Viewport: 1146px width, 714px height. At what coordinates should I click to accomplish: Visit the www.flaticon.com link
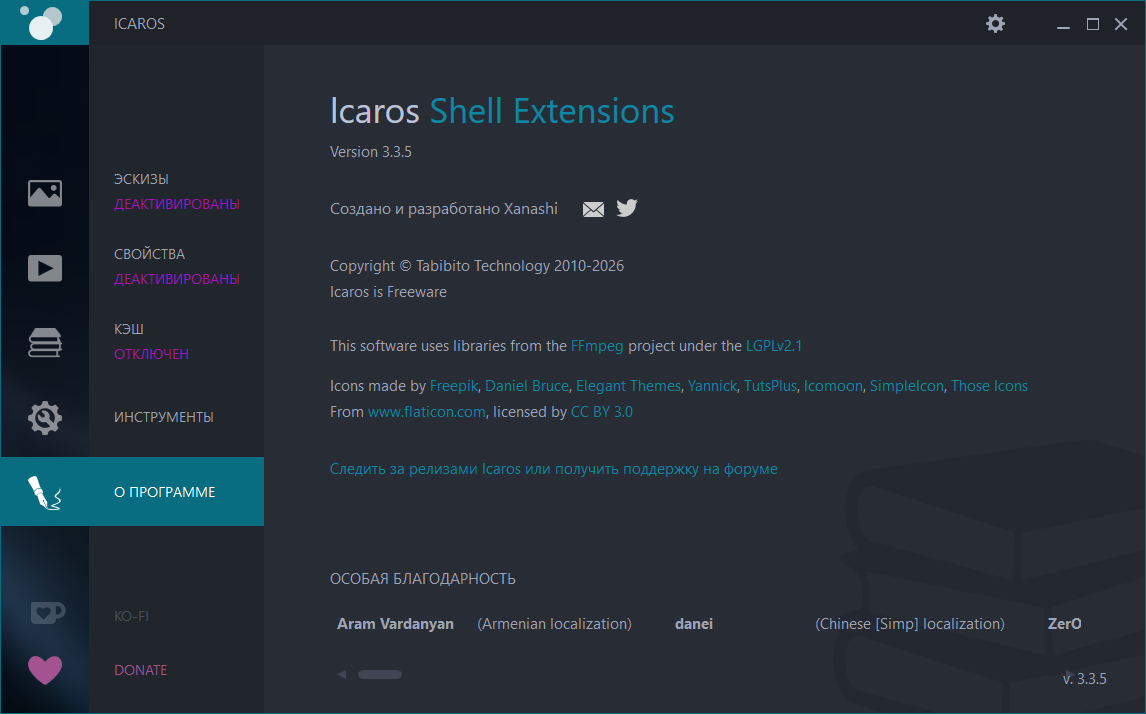[x=426, y=412]
